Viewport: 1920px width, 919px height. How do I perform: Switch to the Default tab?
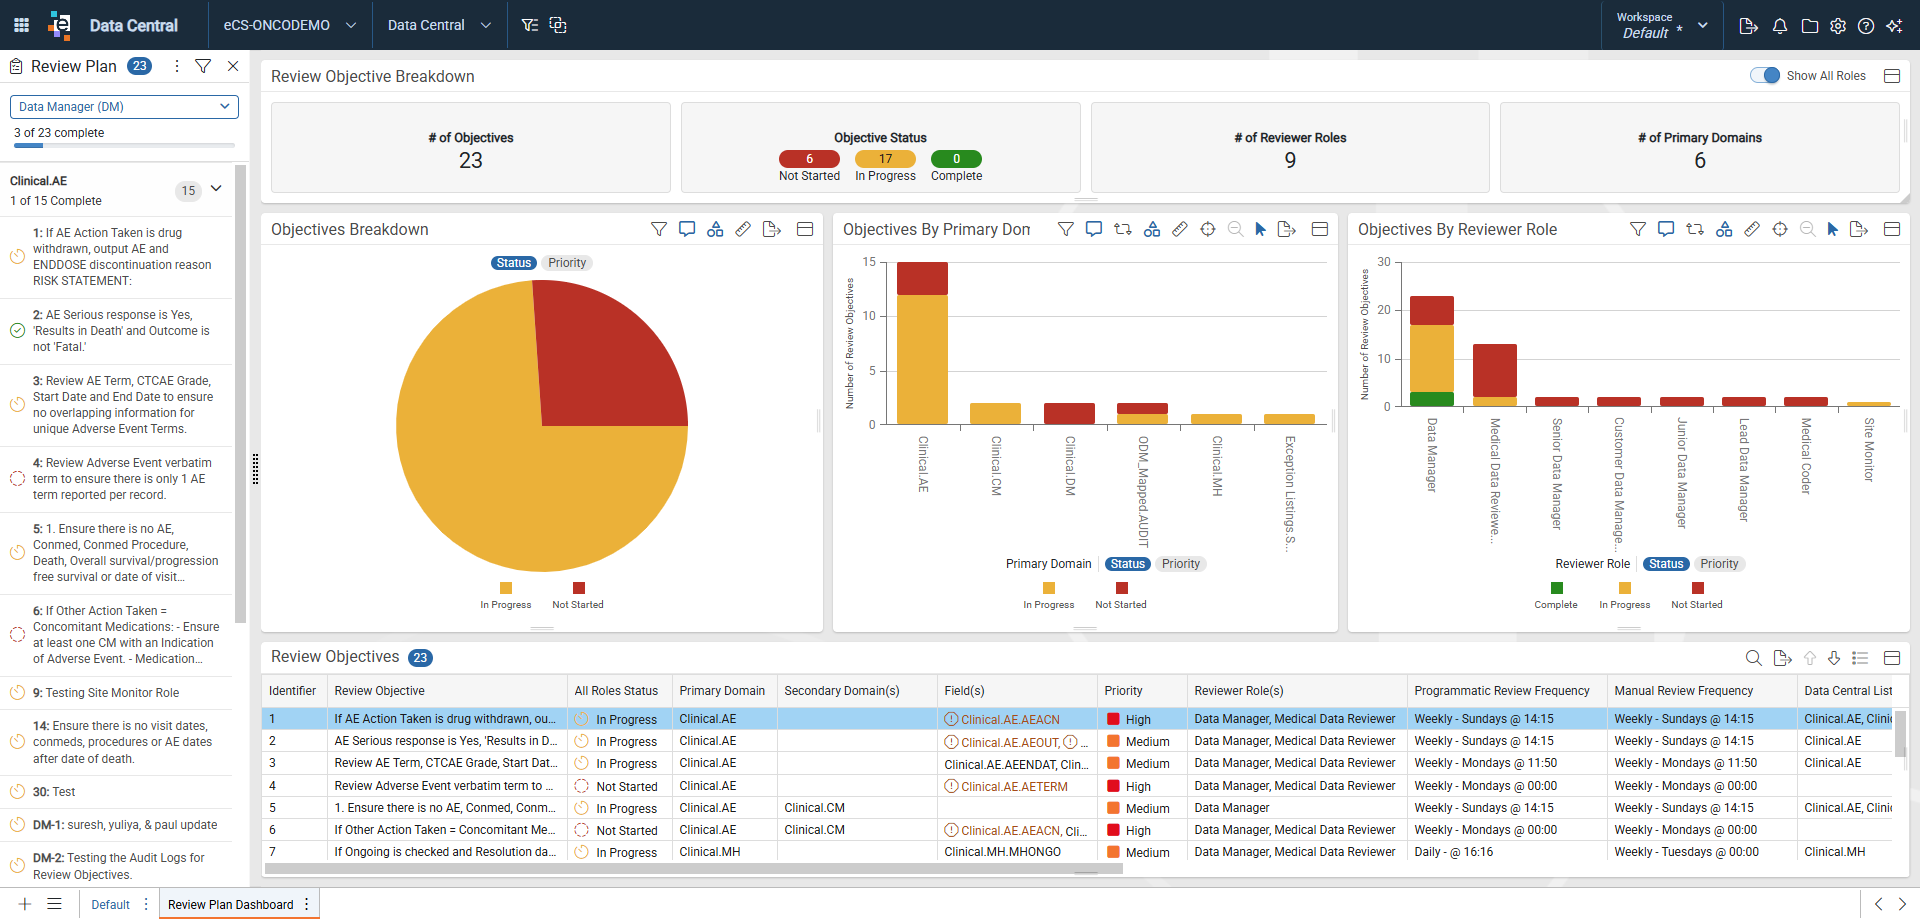[x=111, y=905]
